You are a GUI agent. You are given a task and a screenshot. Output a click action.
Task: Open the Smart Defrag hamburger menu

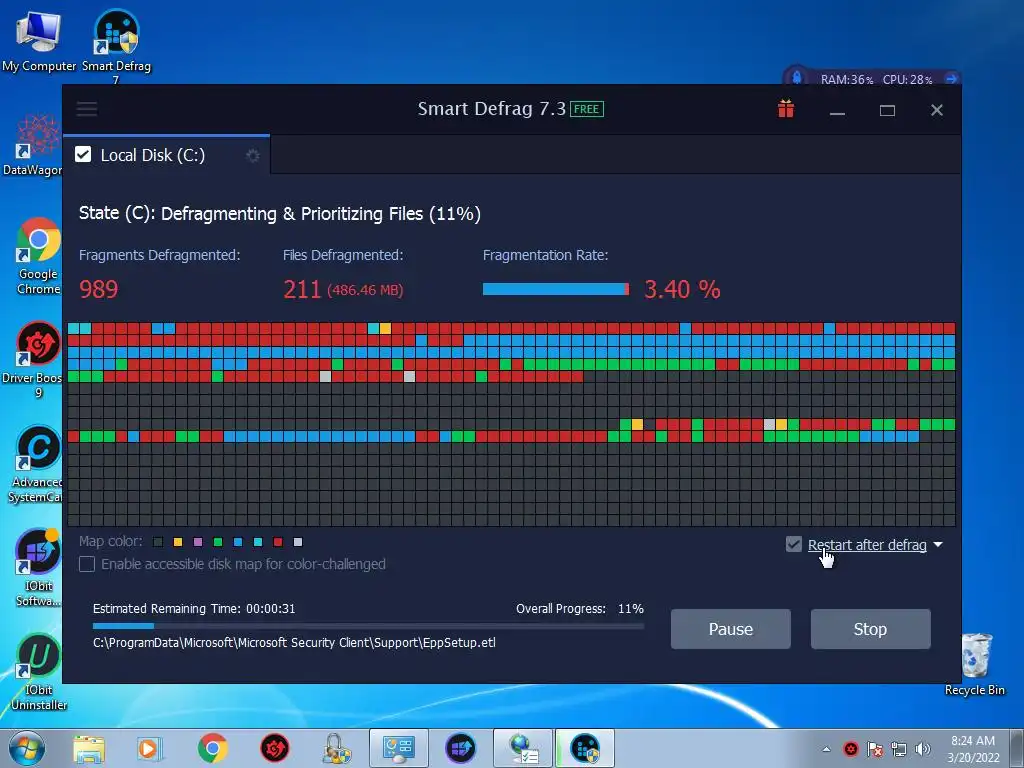pos(87,109)
